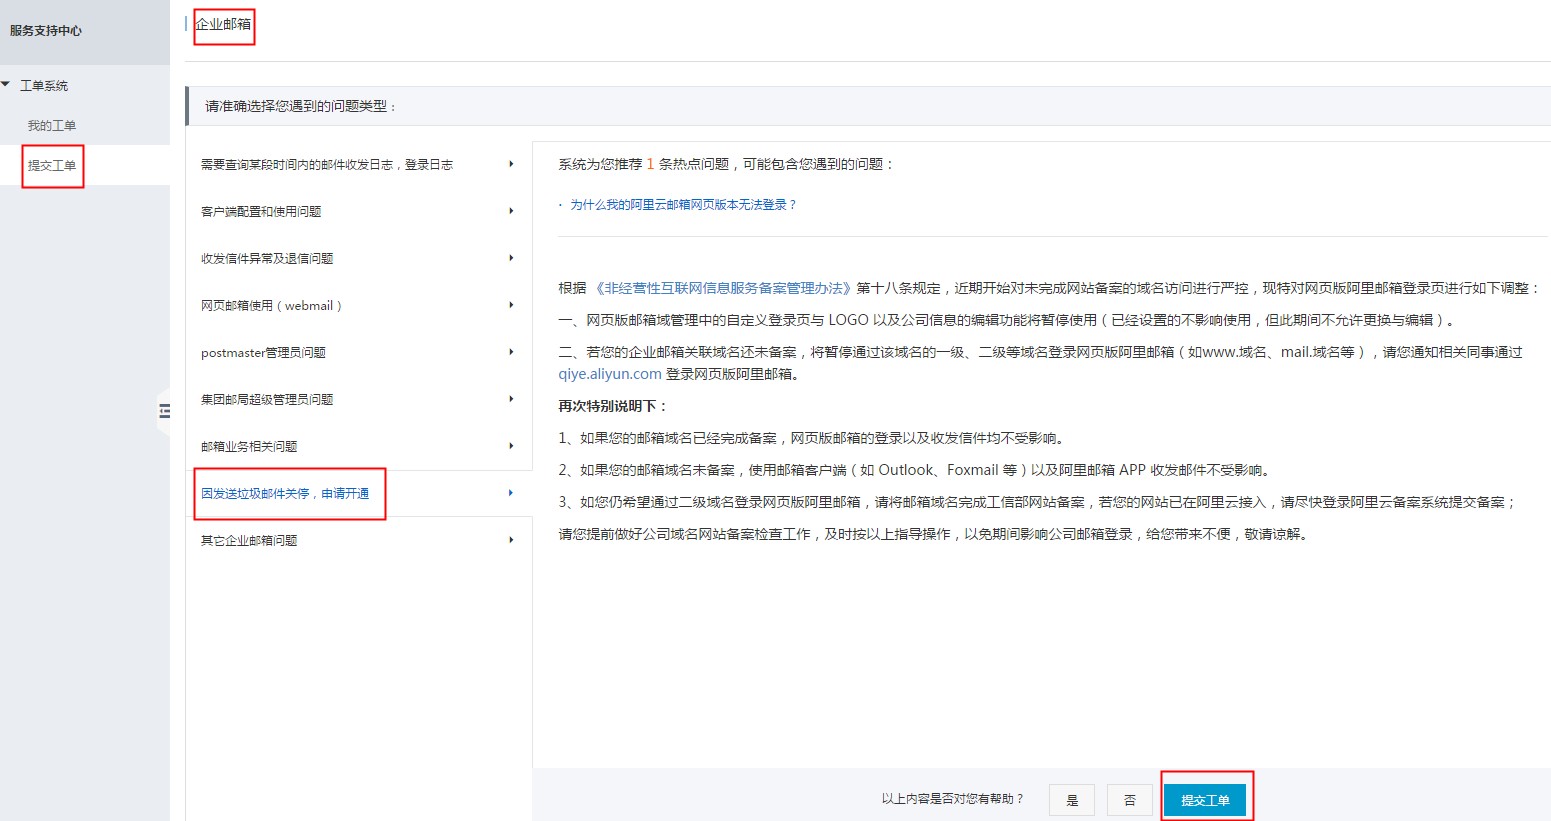The height and width of the screenshot is (821, 1551).
Task: Click 是 to mark content helpful
Action: [x=1072, y=800]
